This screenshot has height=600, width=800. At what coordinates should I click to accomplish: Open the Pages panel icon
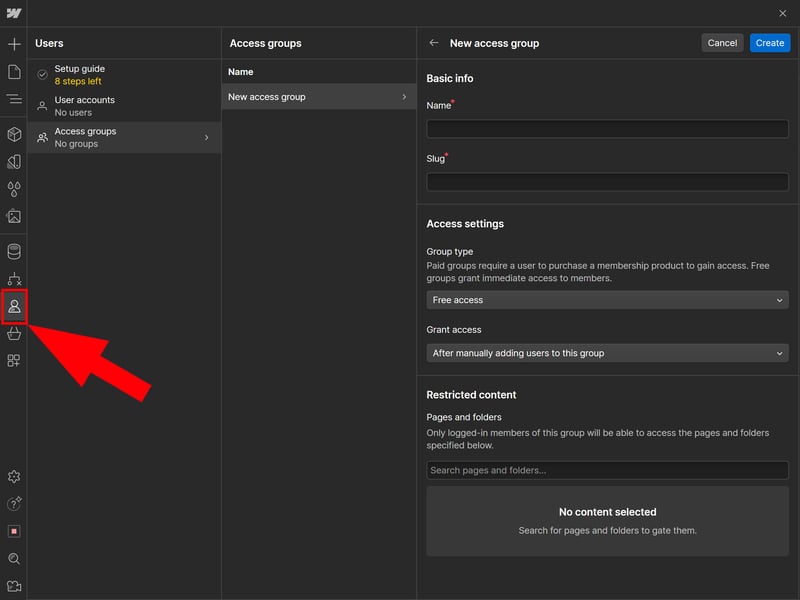click(14, 72)
